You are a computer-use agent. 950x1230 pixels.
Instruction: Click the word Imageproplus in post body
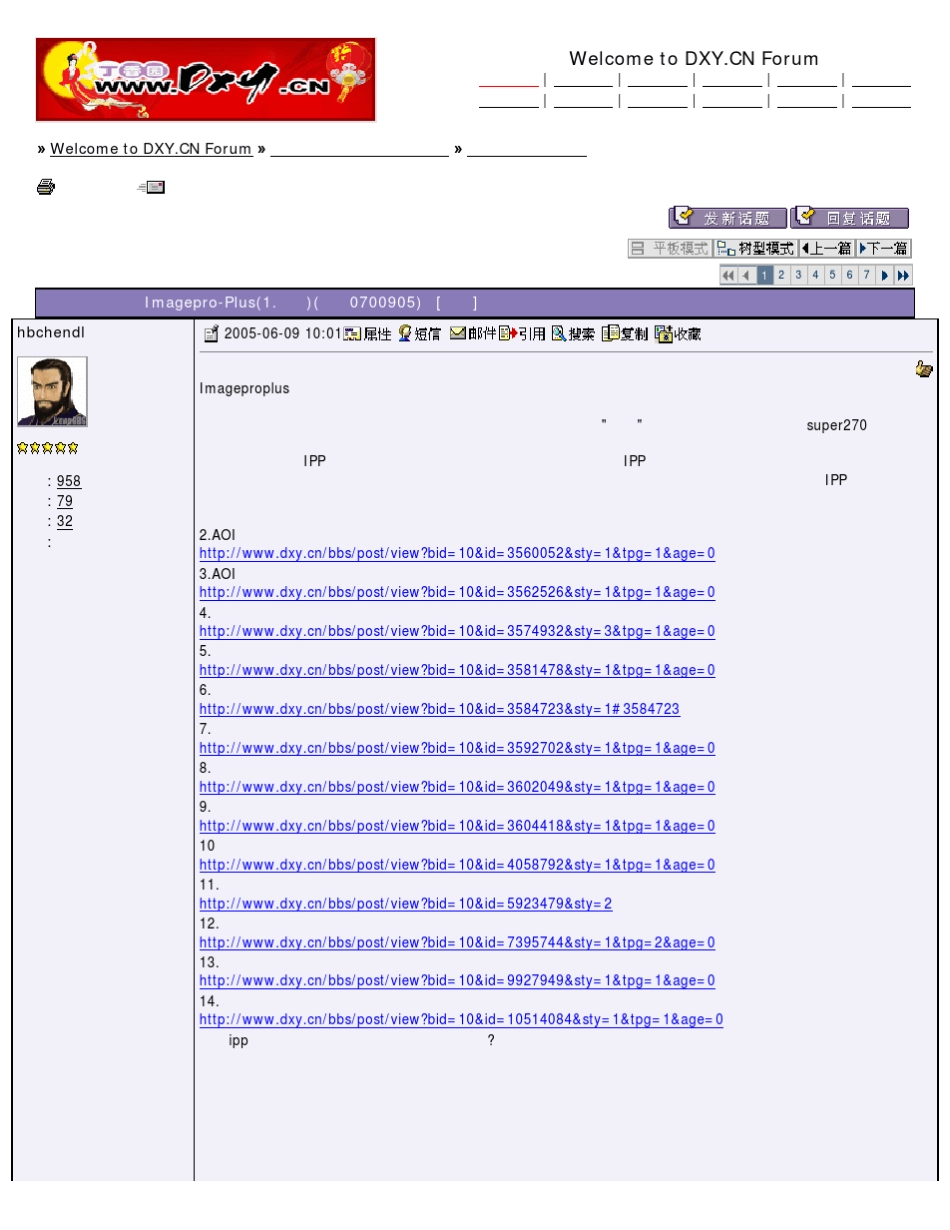coord(244,389)
